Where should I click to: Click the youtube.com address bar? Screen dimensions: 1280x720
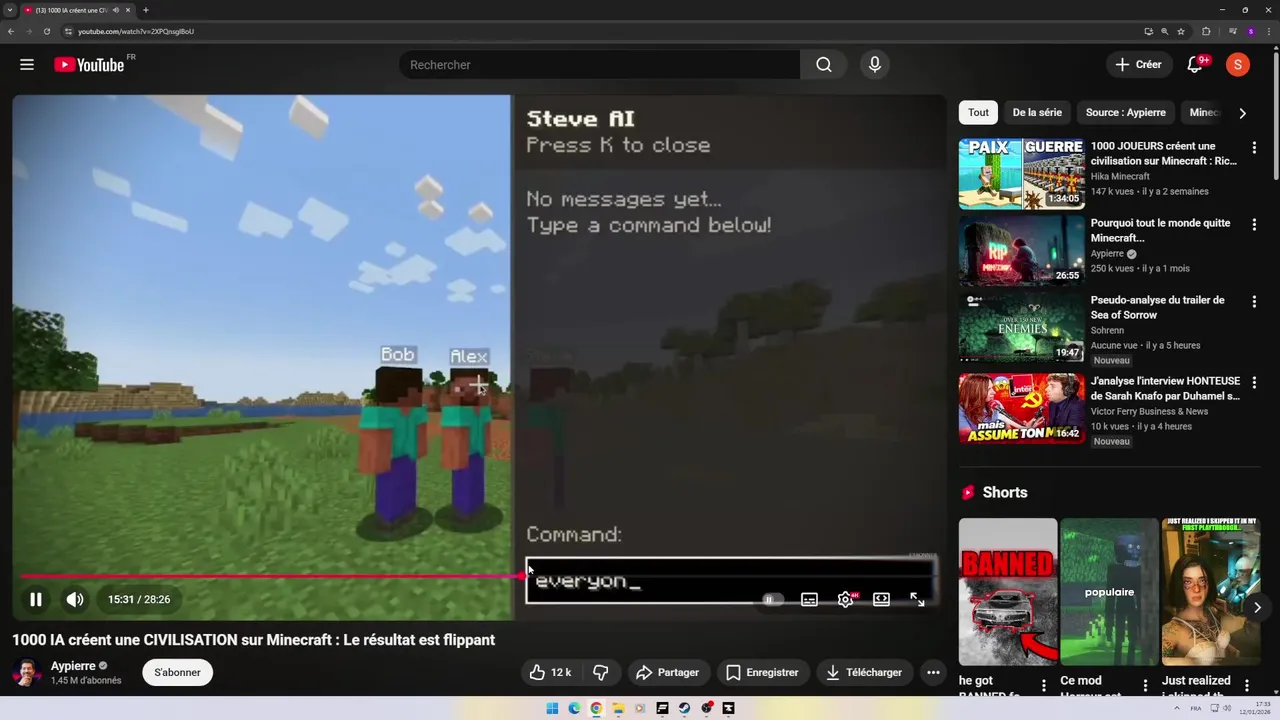(600, 31)
